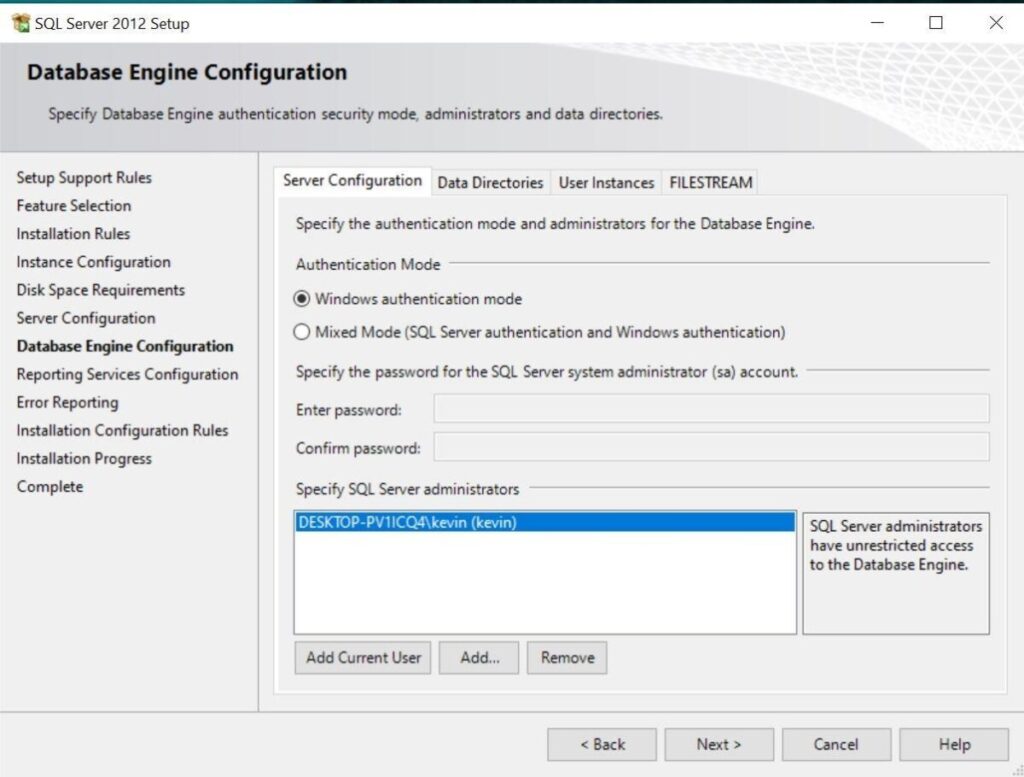Screen dimensions: 1024x777
Task: Open the setup Help
Action: [953, 744]
